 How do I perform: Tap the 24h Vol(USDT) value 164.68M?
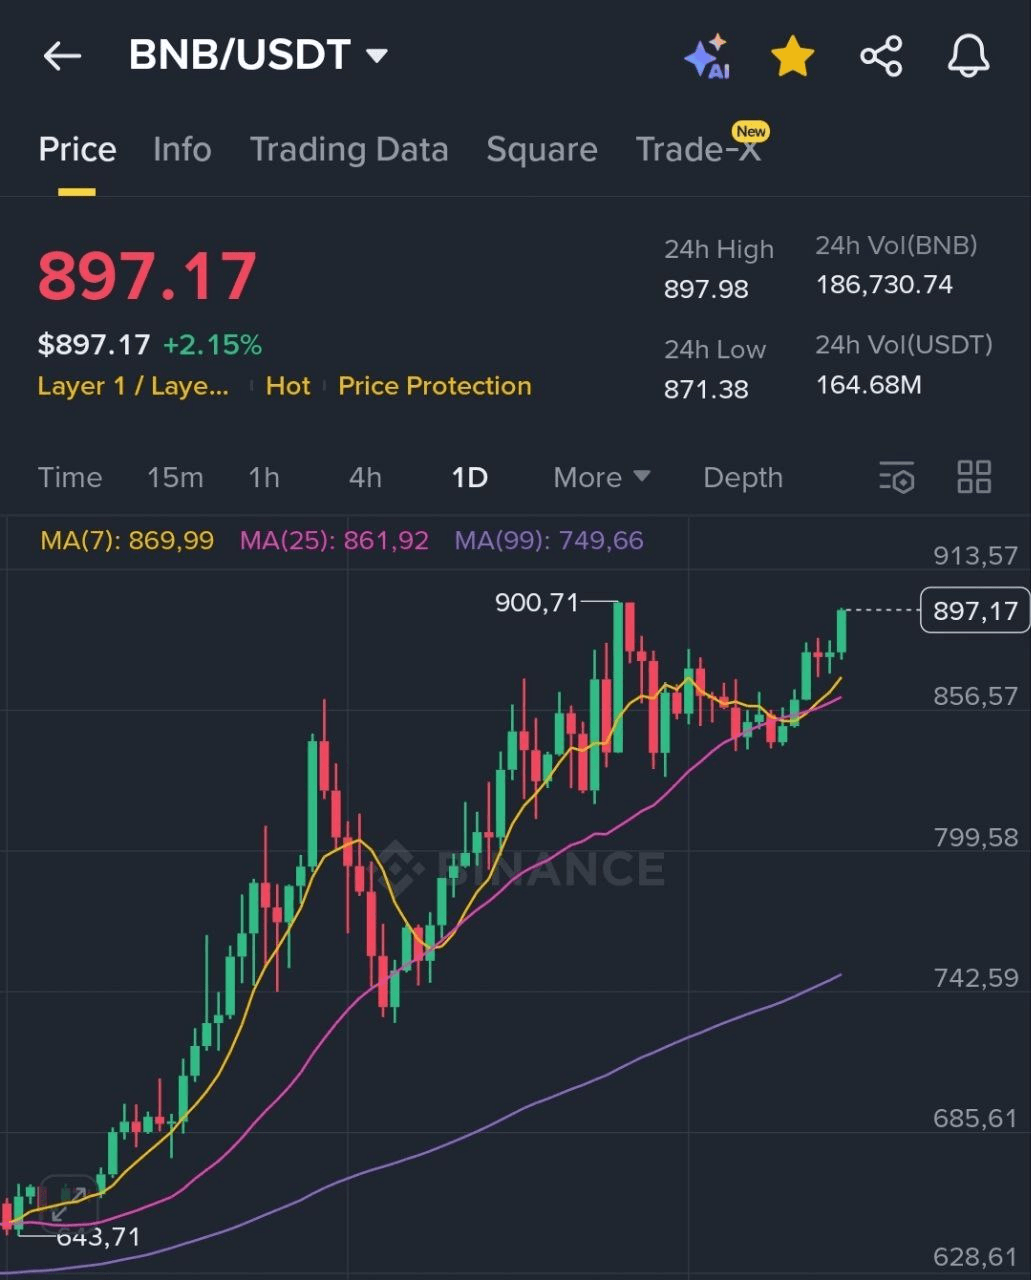tap(868, 385)
